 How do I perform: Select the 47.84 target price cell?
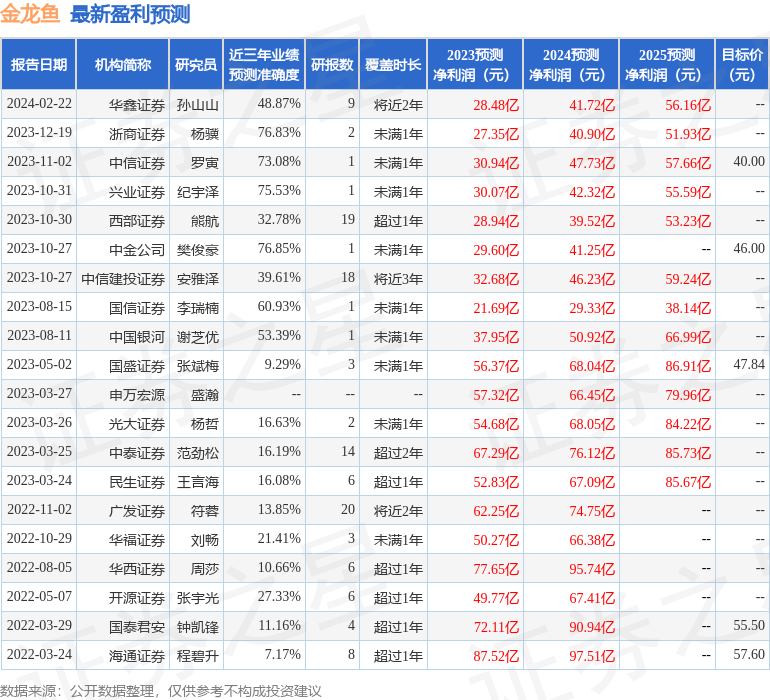tap(748, 366)
